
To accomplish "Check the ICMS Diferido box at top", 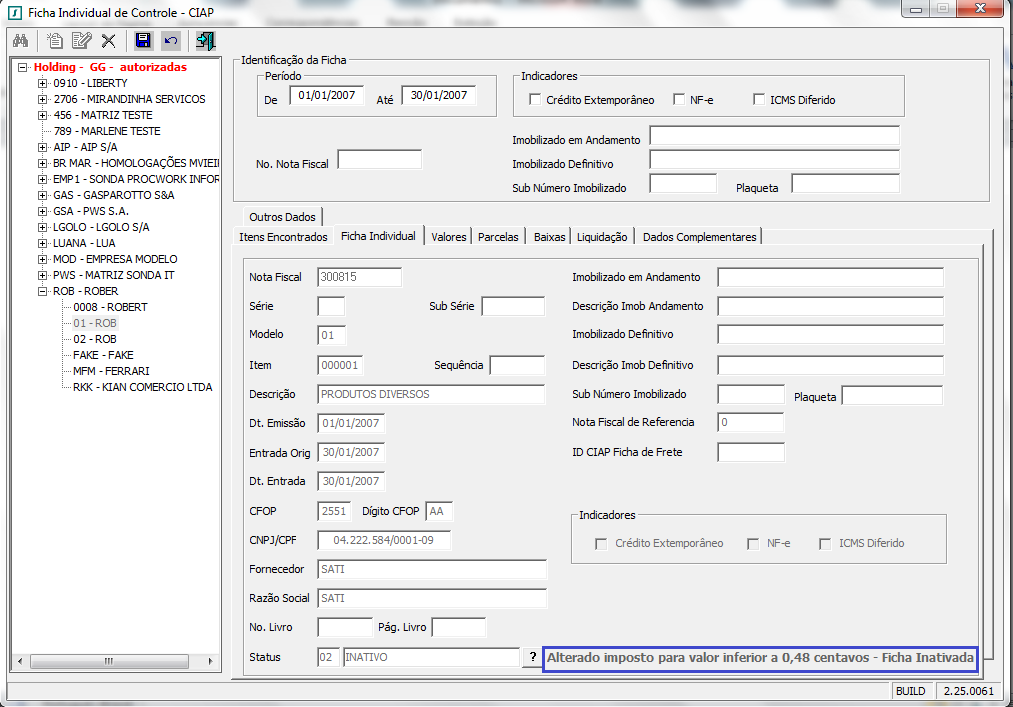I will point(760,100).
